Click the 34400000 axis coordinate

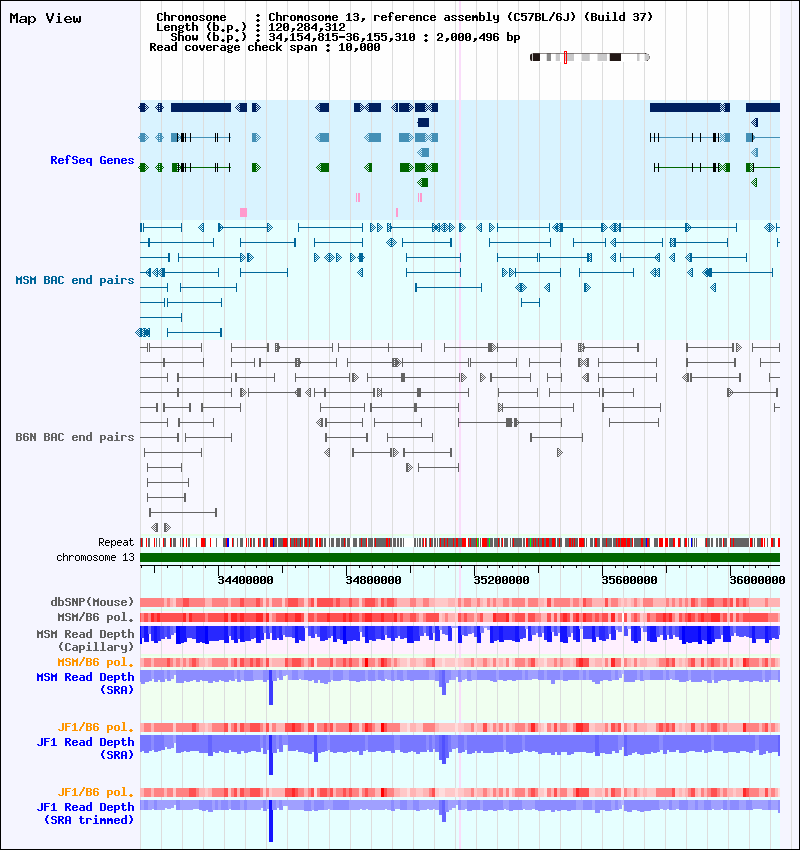(246, 580)
